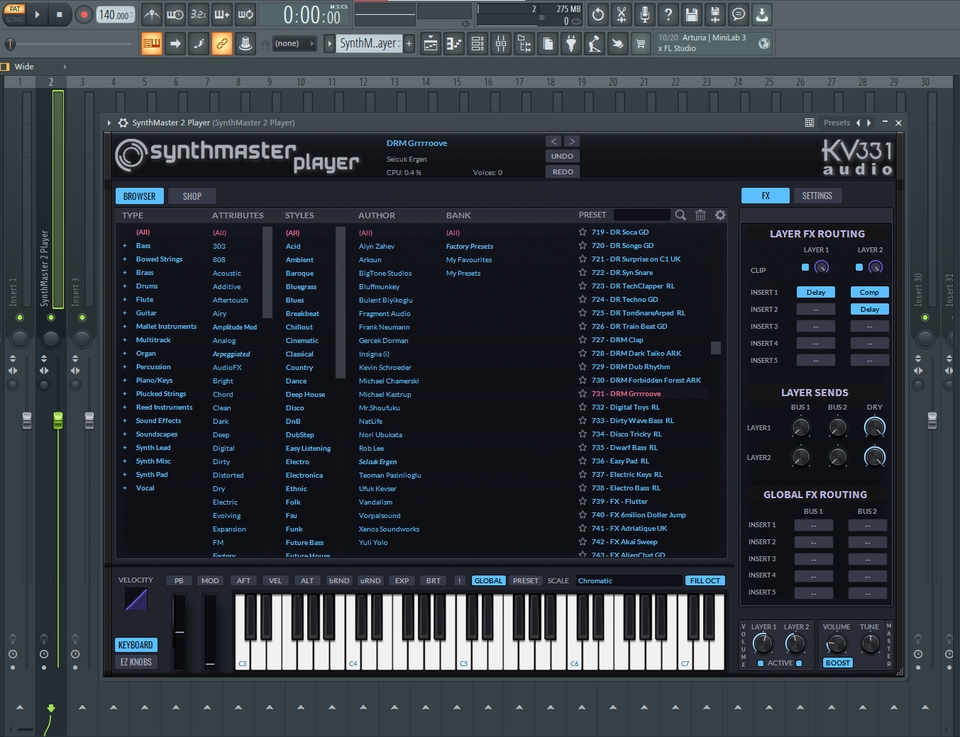
Task: Click the trash icon beside preset search
Action: tap(700, 215)
